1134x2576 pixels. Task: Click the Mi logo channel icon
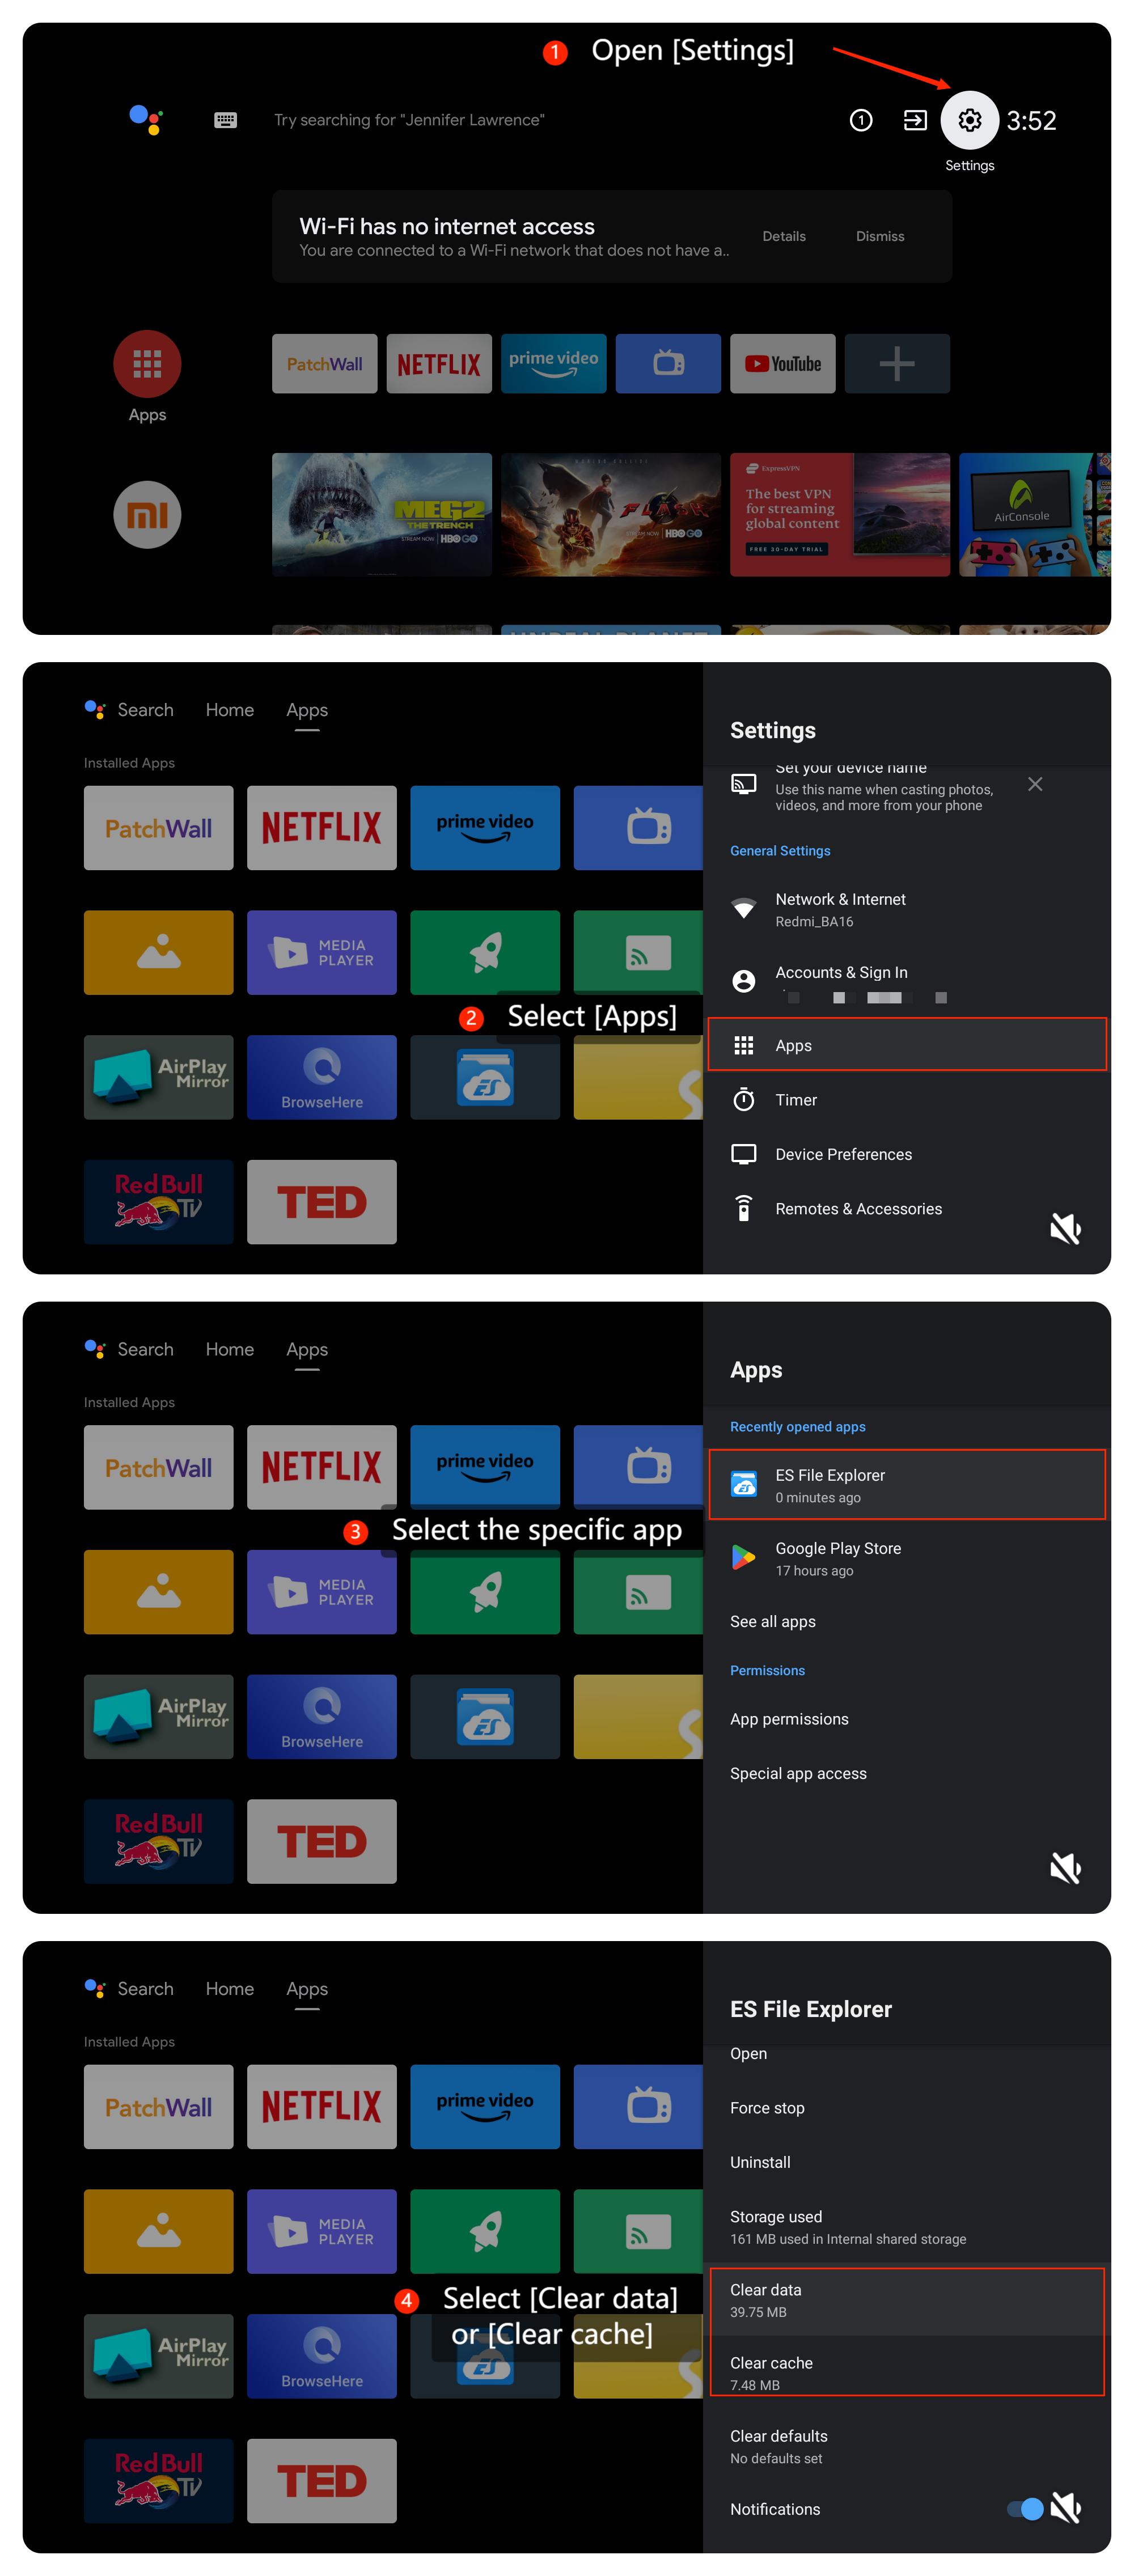tap(147, 515)
